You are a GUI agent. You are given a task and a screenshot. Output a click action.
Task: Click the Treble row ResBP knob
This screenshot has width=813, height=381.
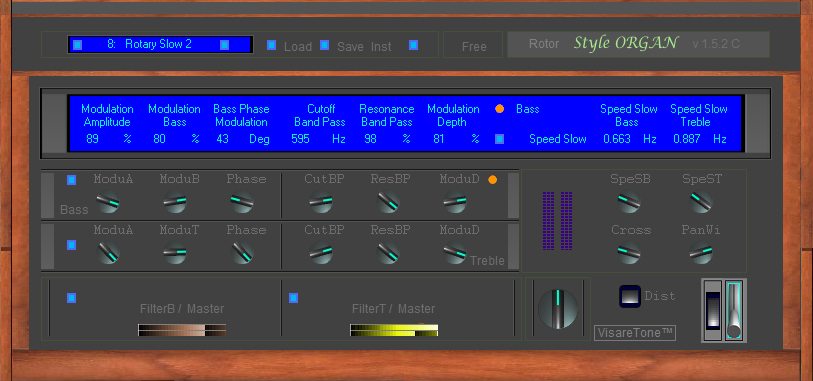(388, 252)
